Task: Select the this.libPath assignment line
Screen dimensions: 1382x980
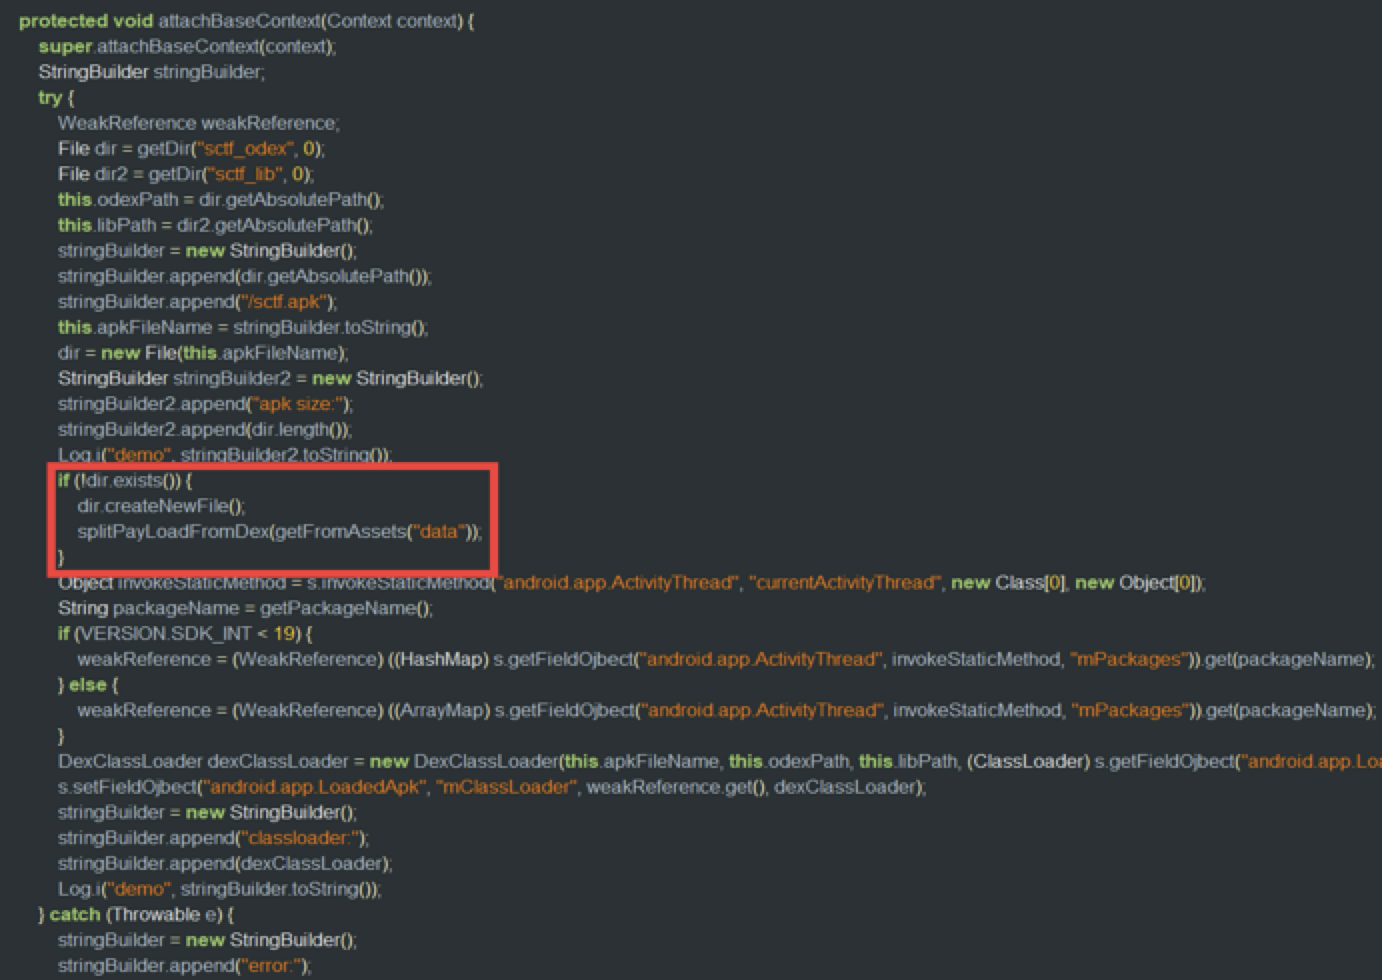Action: (x=214, y=225)
